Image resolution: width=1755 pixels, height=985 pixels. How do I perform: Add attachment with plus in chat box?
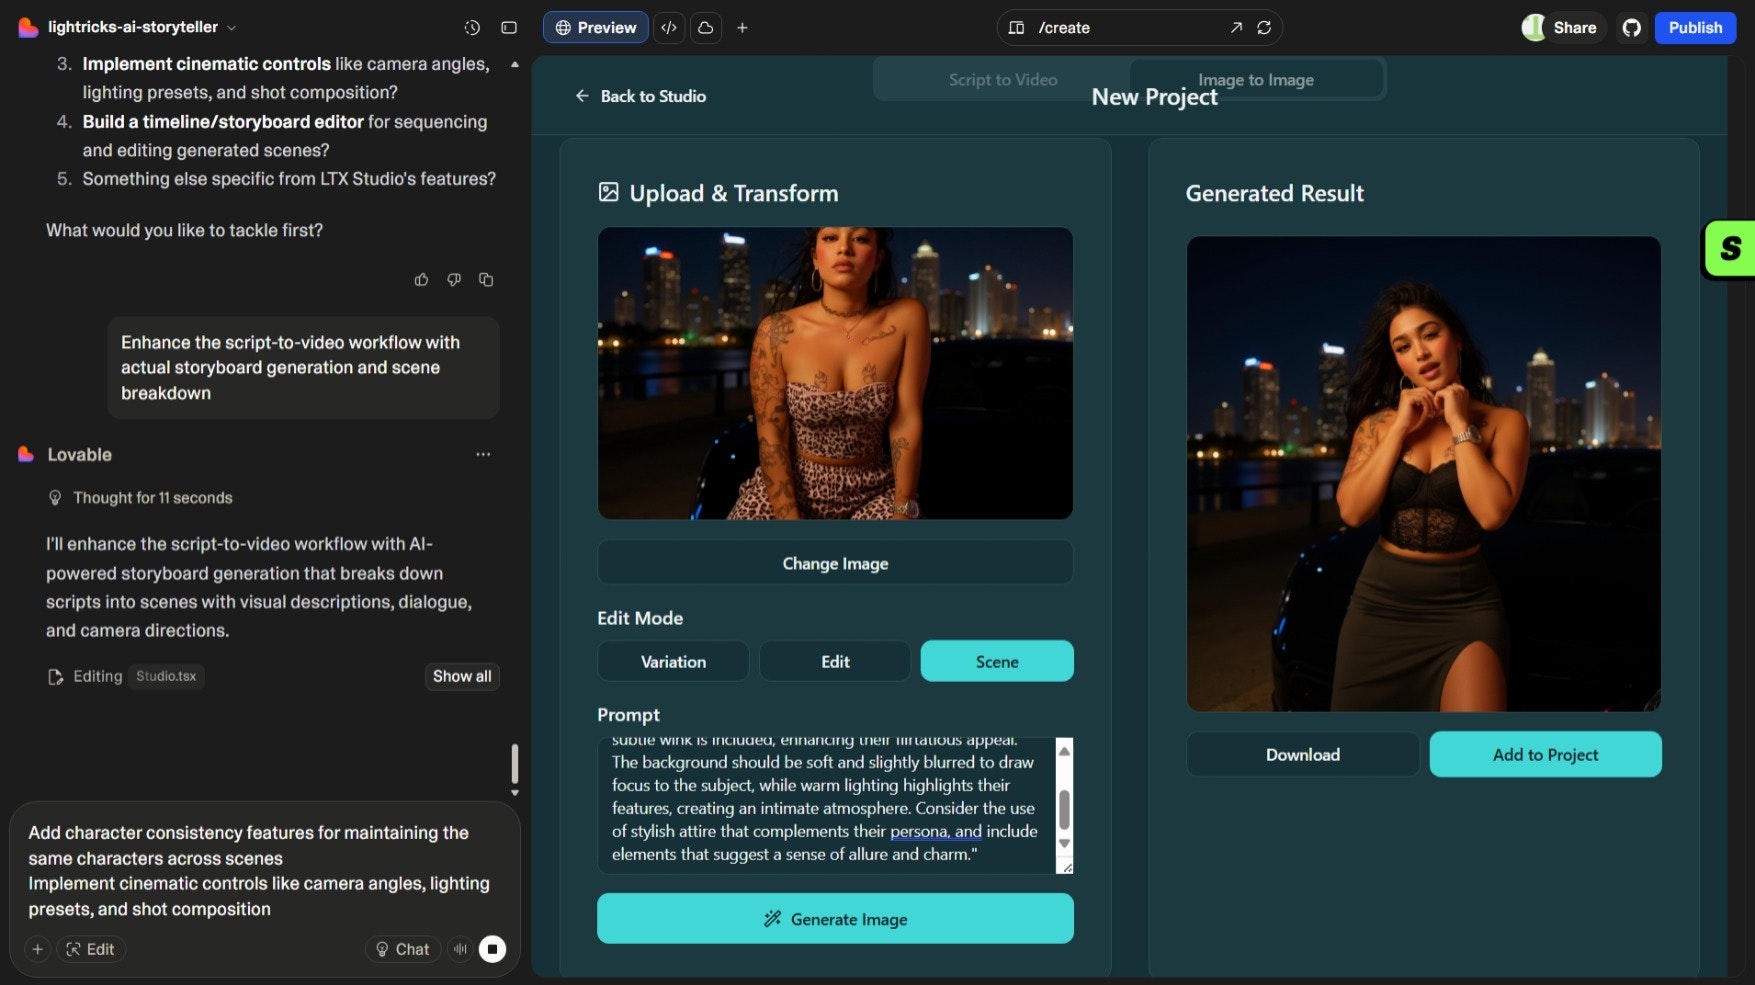pos(37,949)
